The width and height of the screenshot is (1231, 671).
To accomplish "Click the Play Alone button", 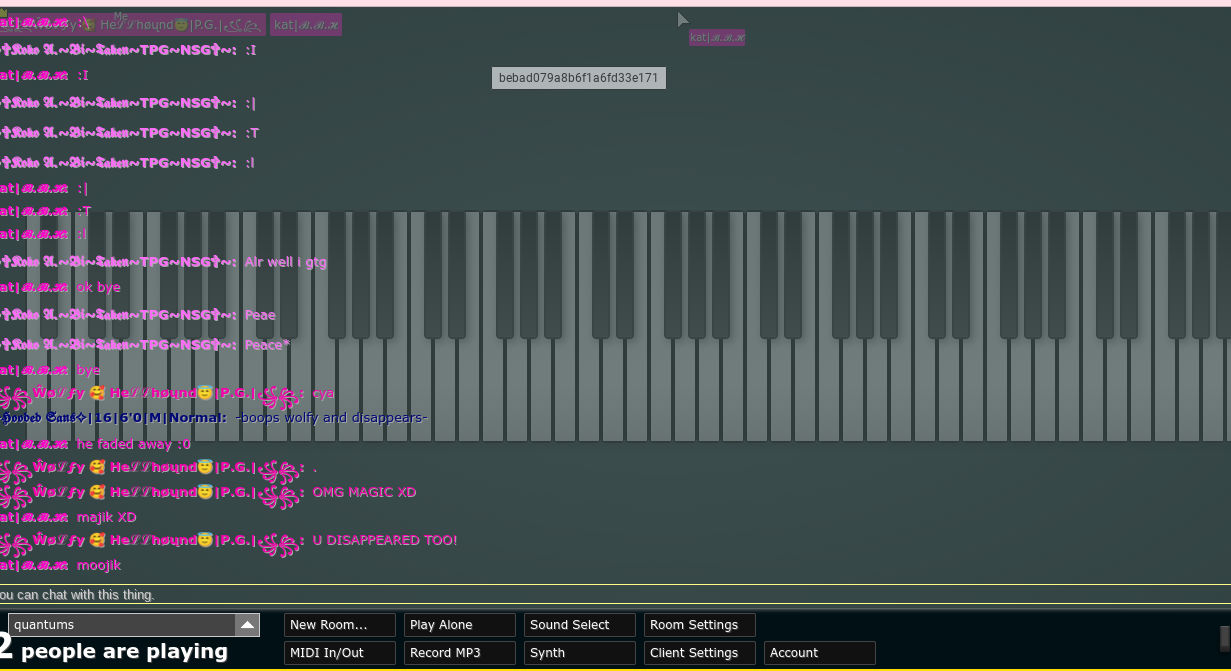I will (x=460, y=625).
